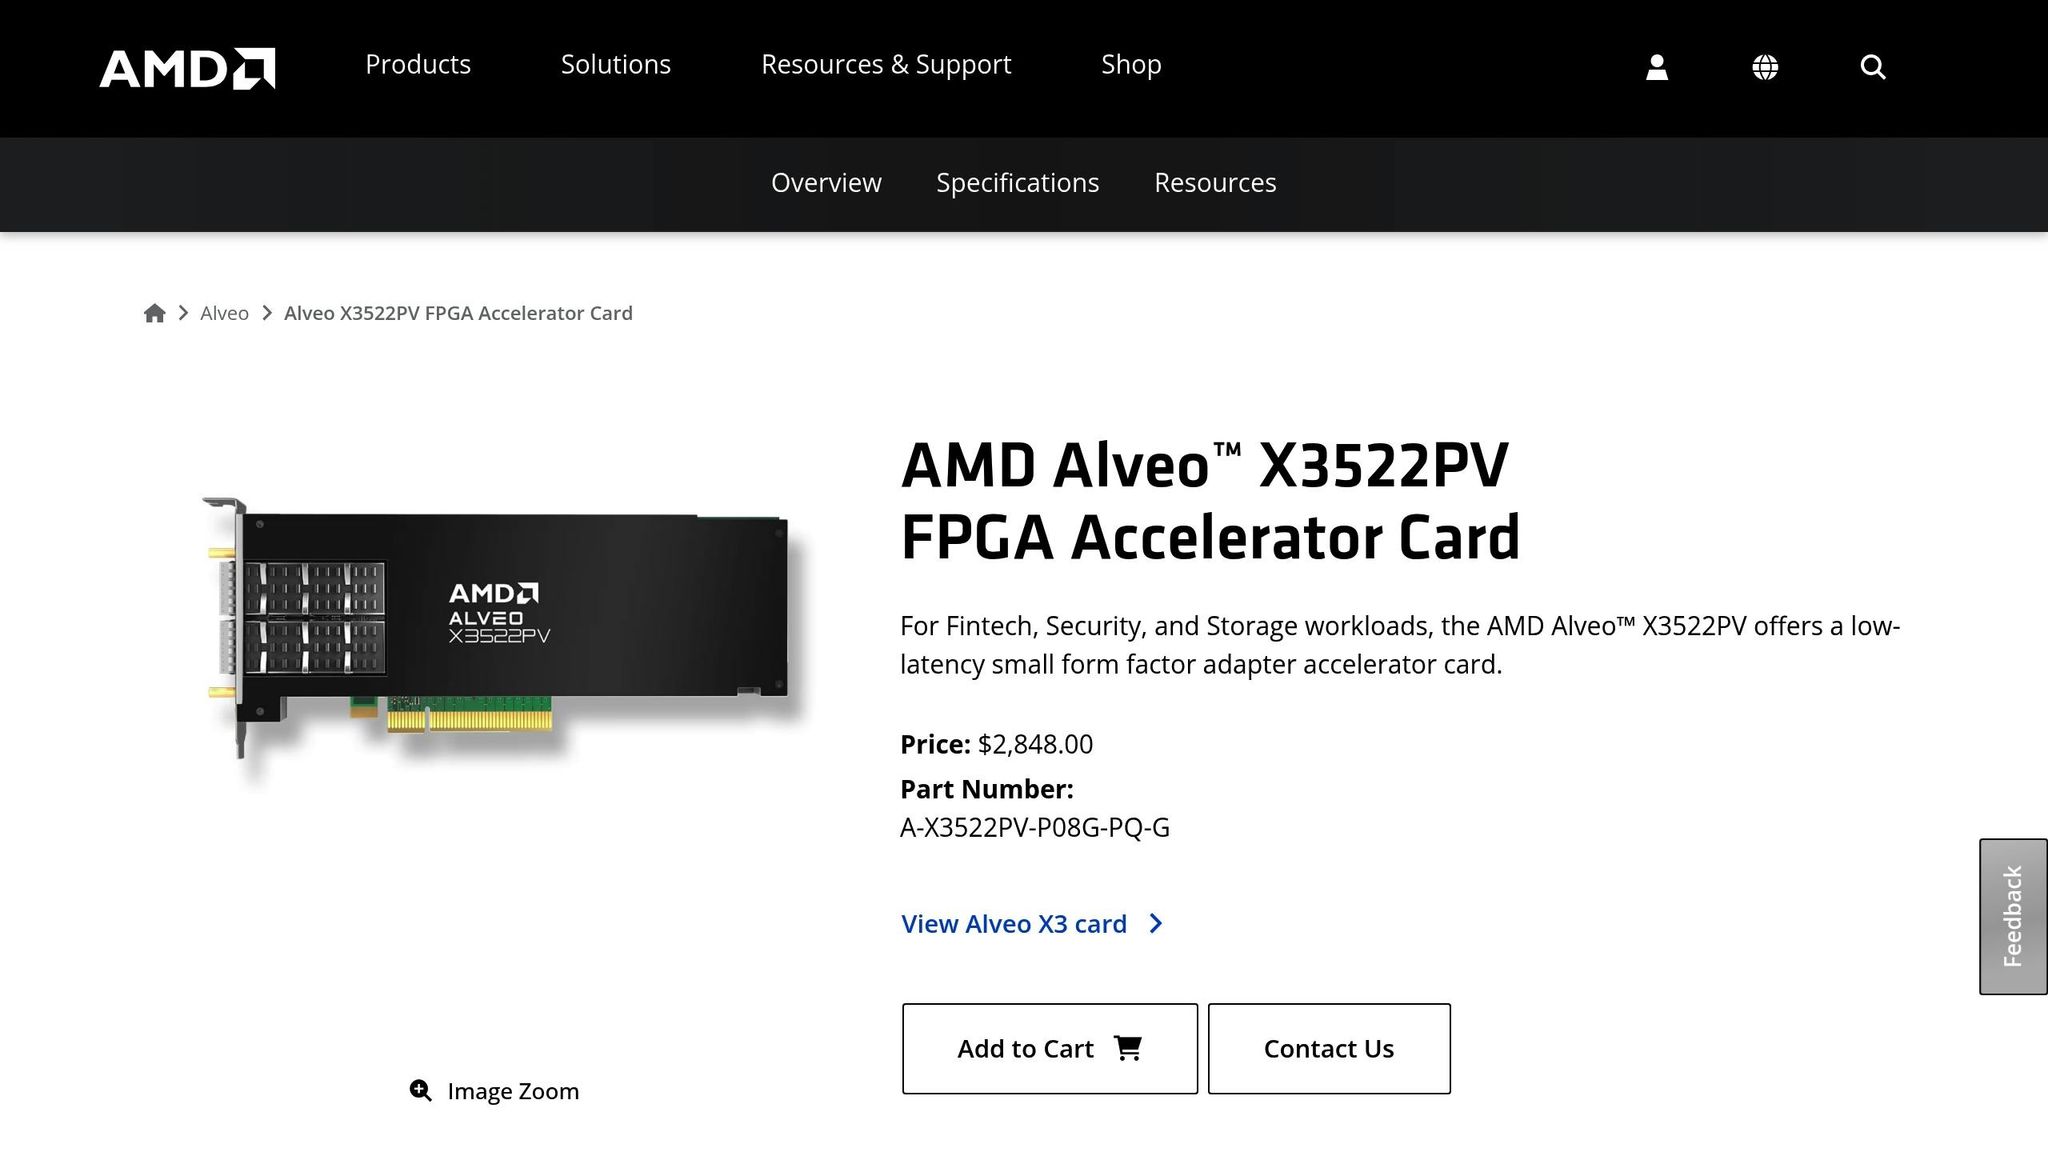Open the account profile icon

(x=1657, y=66)
